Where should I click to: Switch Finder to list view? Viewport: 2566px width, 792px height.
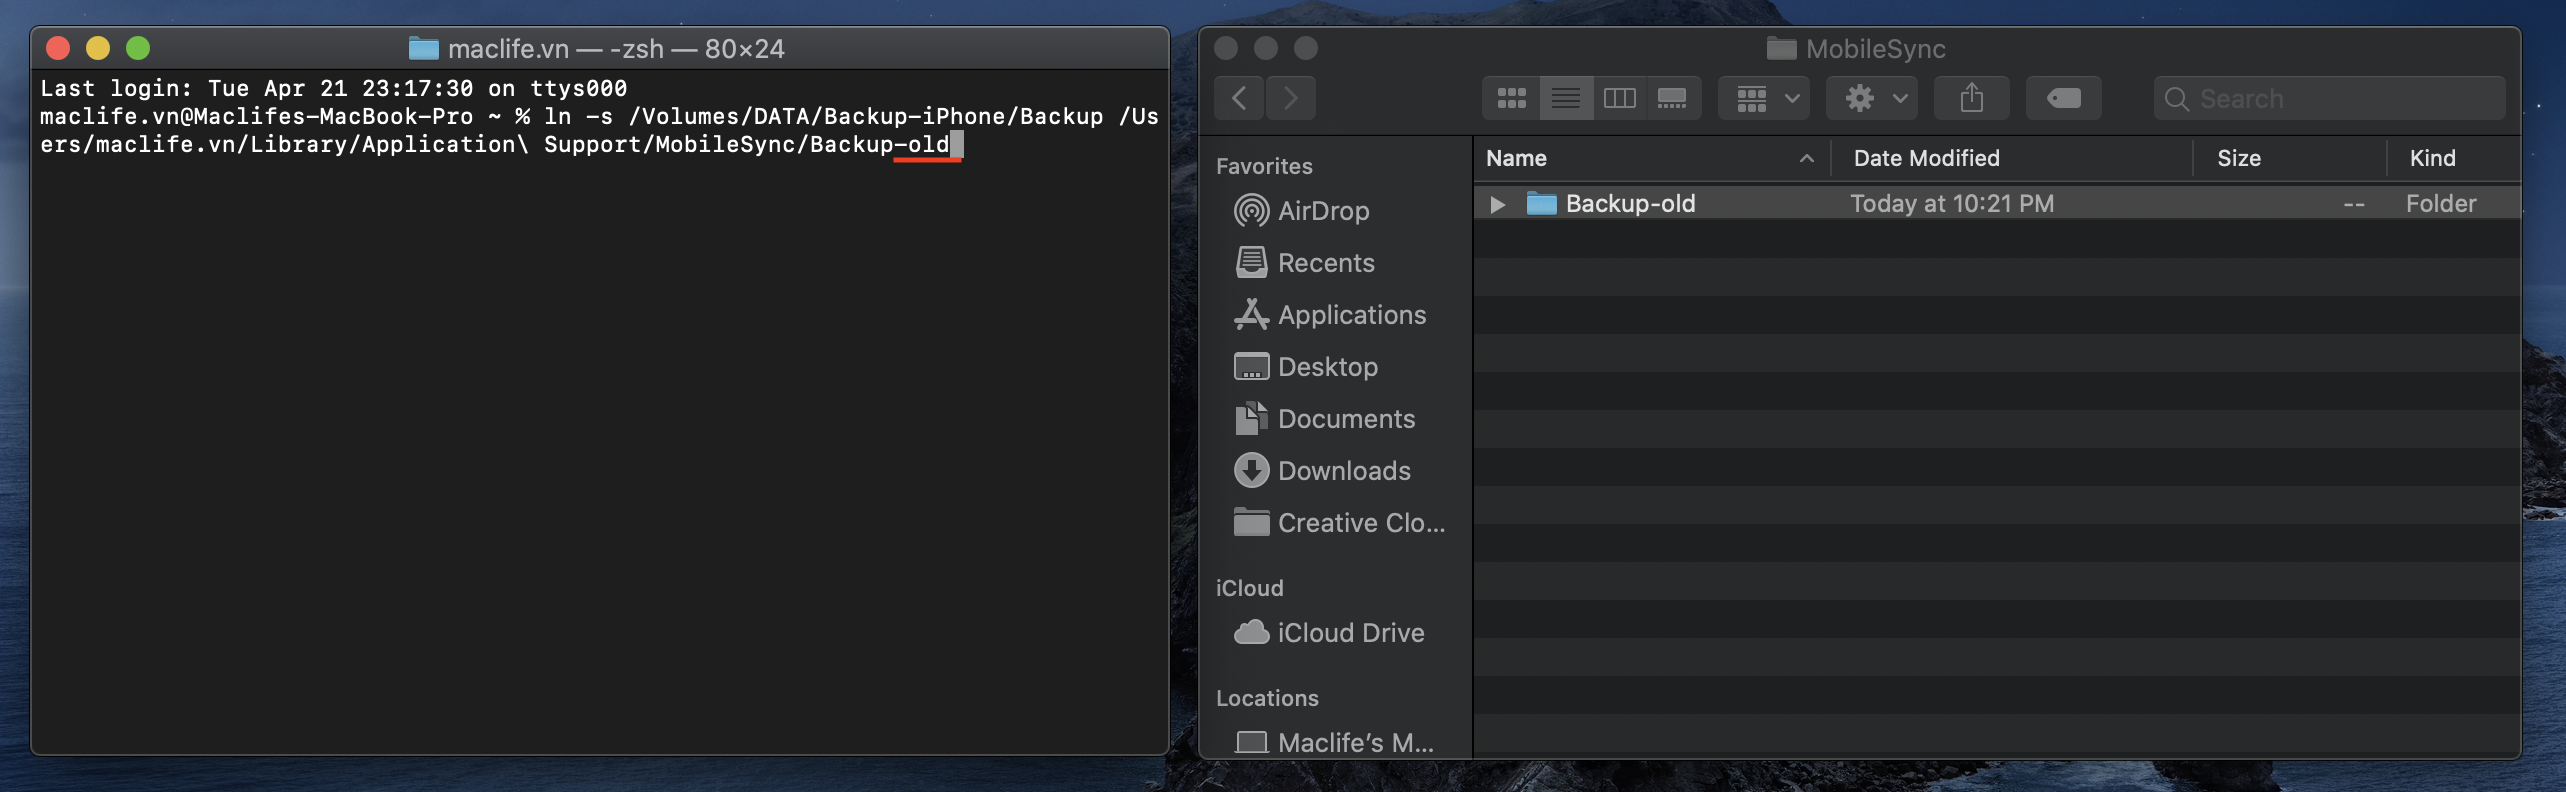pos(1565,98)
